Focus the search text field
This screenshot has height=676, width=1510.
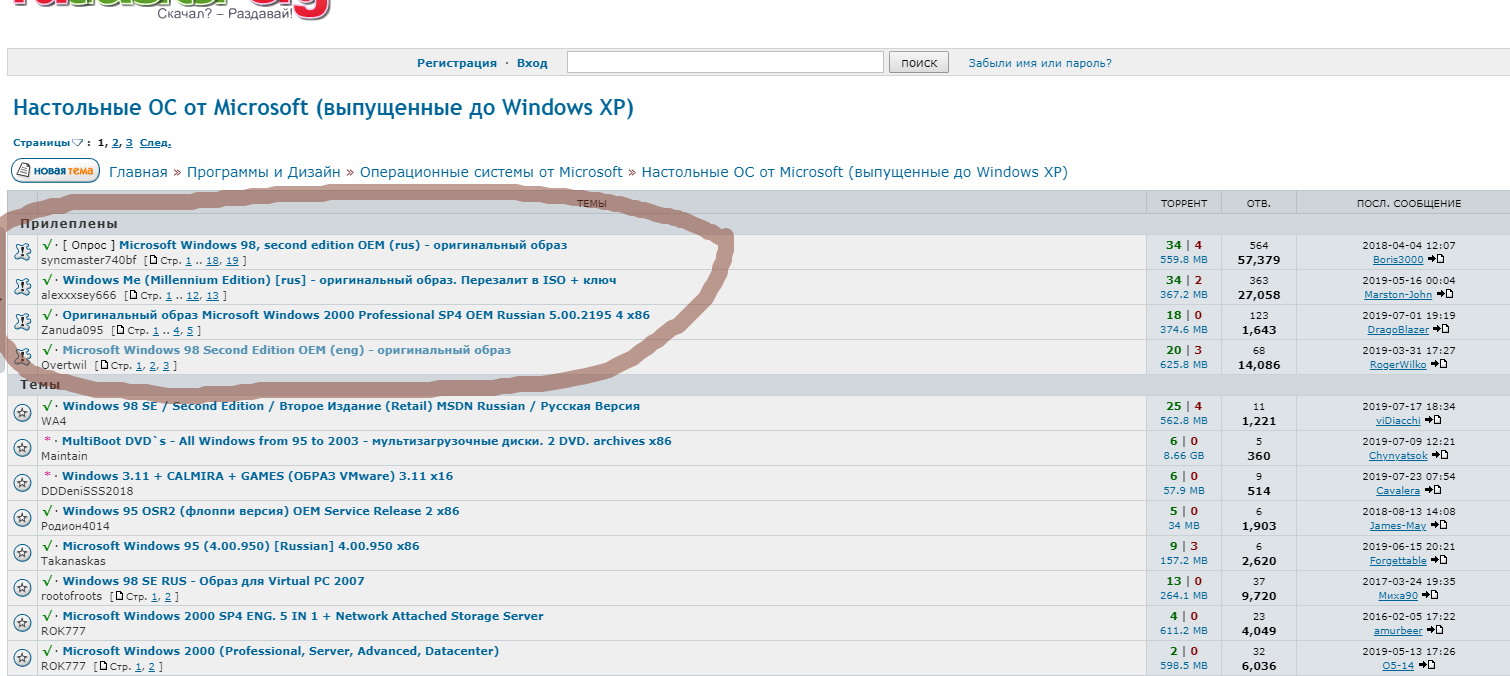click(725, 62)
